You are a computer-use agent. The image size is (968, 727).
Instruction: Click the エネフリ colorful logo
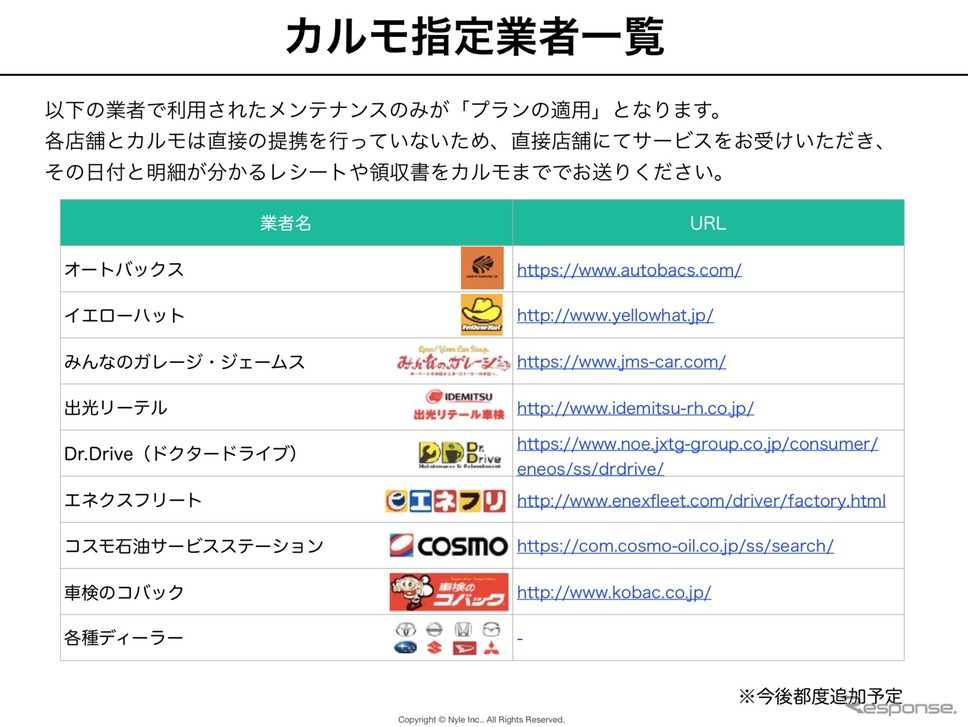click(x=445, y=501)
